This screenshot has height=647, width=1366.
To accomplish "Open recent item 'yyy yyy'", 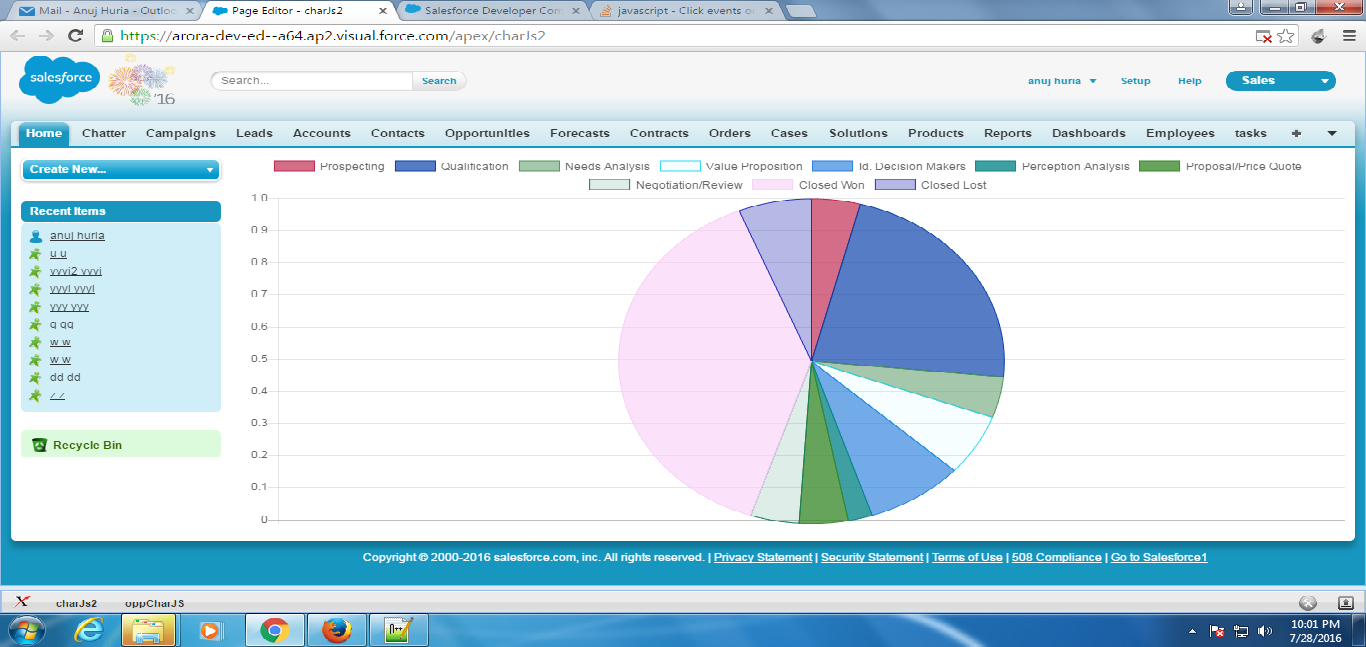I will tap(69, 307).
